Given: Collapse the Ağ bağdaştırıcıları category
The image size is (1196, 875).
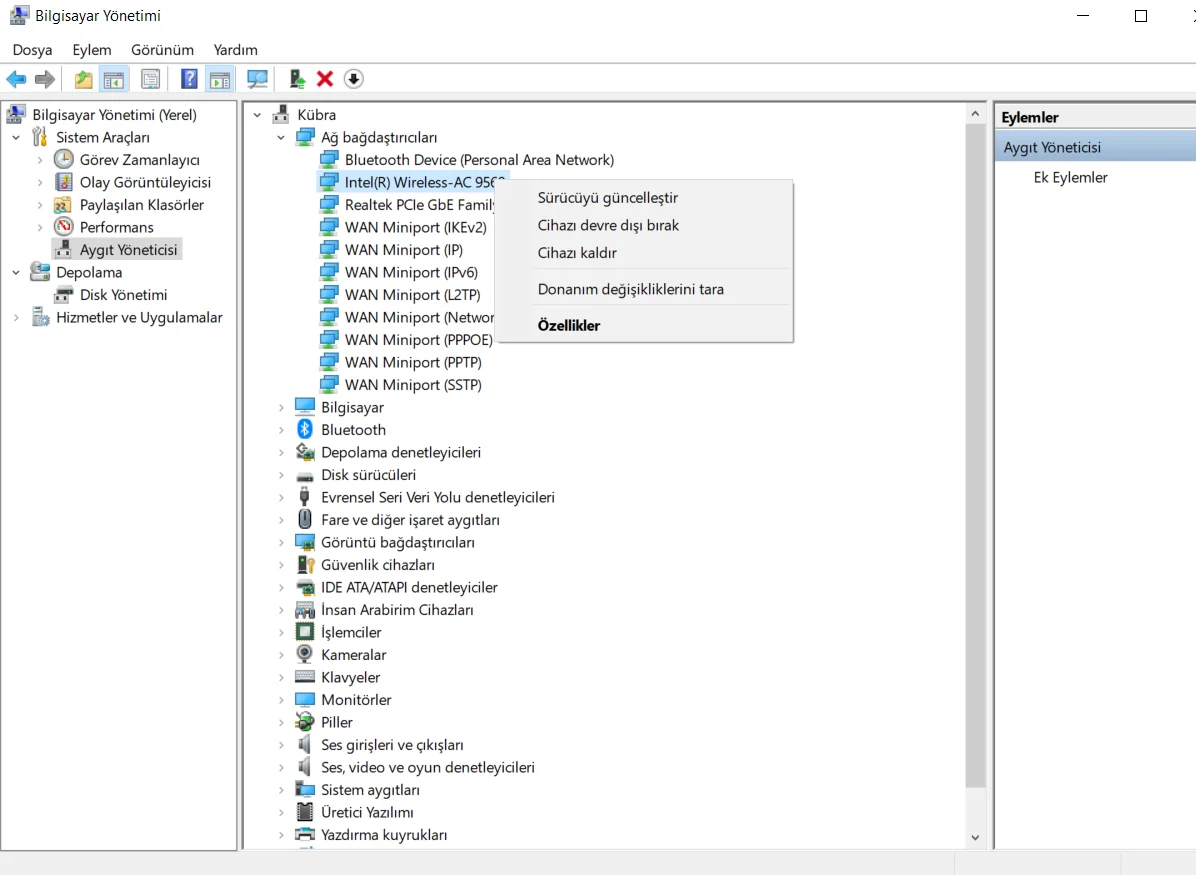Looking at the screenshot, I should click(281, 138).
